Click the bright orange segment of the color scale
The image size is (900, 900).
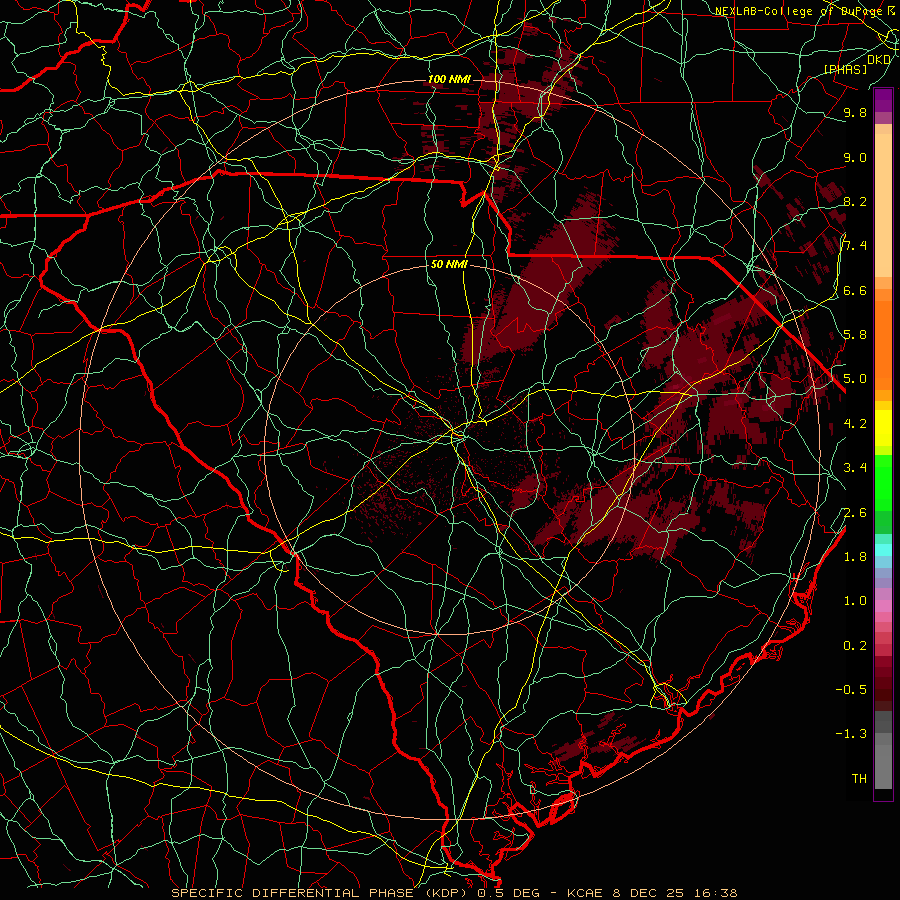883,345
